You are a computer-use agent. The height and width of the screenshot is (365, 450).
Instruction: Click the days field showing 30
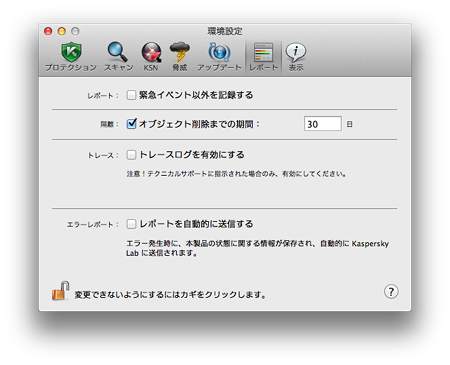click(x=323, y=124)
